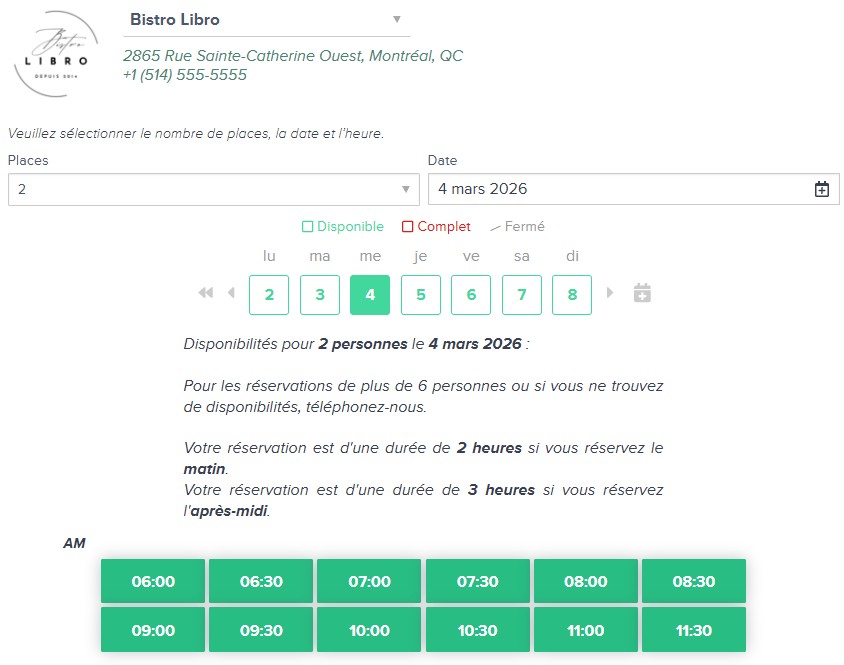
Task: Click the Bistro Libro logo
Action: [56, 54]
